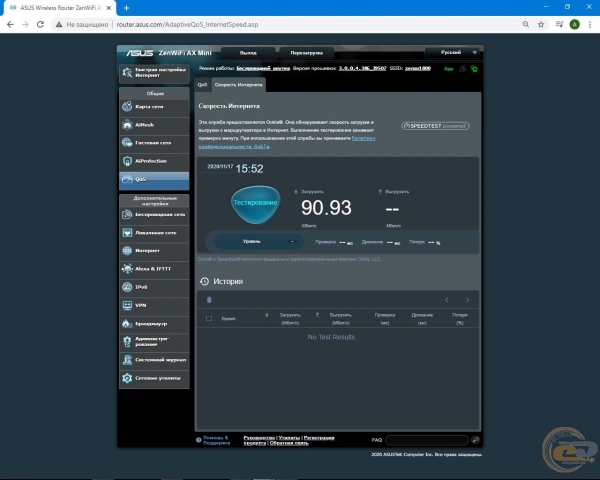Go to next history page arrow
Viewport: 600px width, 480px height.
pyautogui.click(x=467, y=300)
